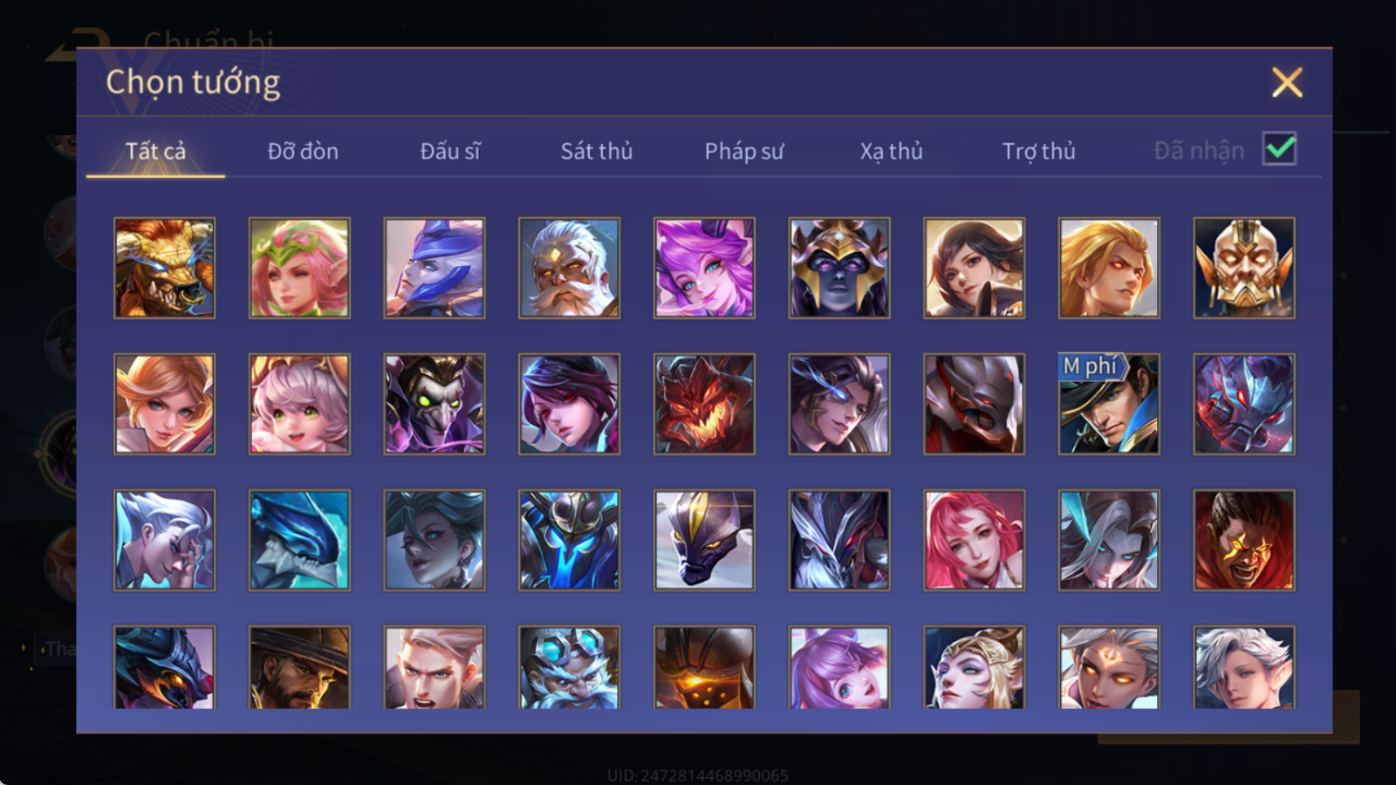Image resolution: width=1396 pixels, height=785 pixels.
Task: Choose the white-bearded old man hero
Action: point(569,268)
